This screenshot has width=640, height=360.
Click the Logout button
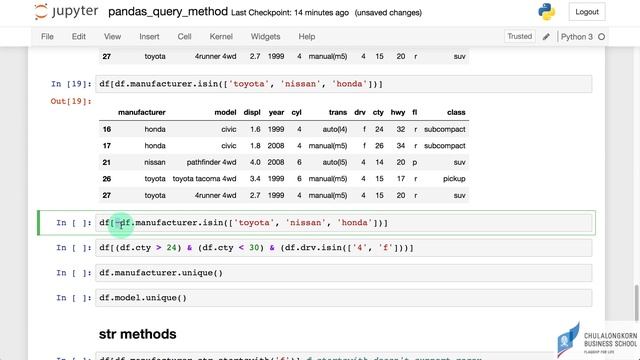pyautogui.click(x=587, y=12)
